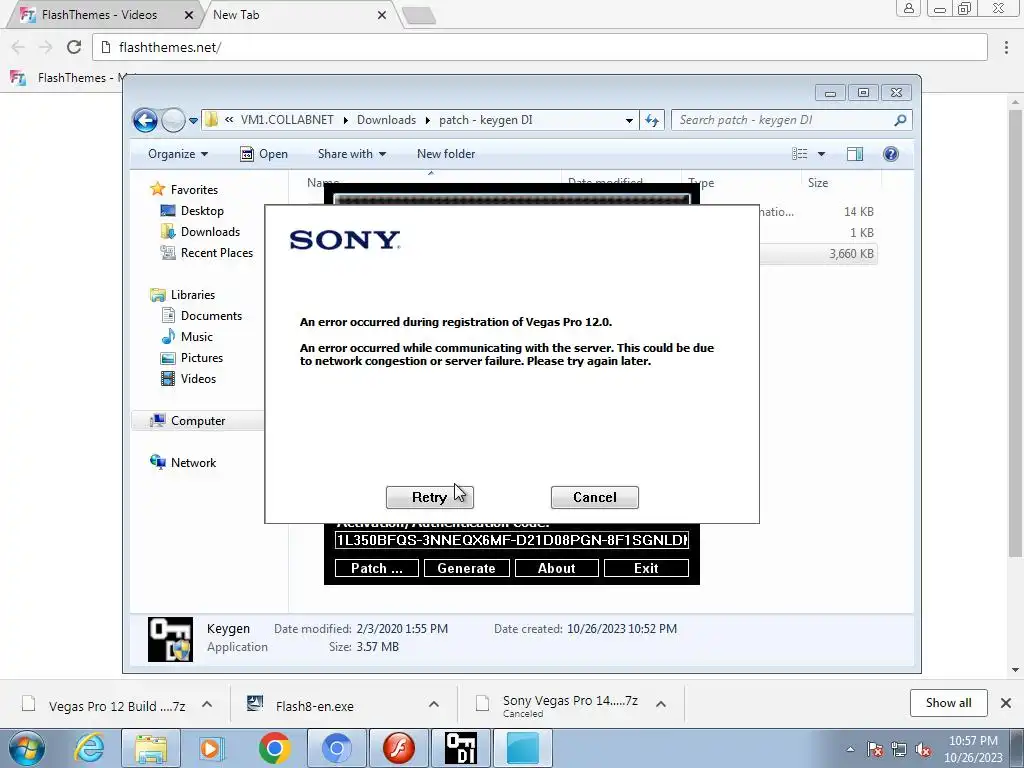1024x768 pixels.
Task: Open Downloads in the Favorites list
Action: coord(210,232)
